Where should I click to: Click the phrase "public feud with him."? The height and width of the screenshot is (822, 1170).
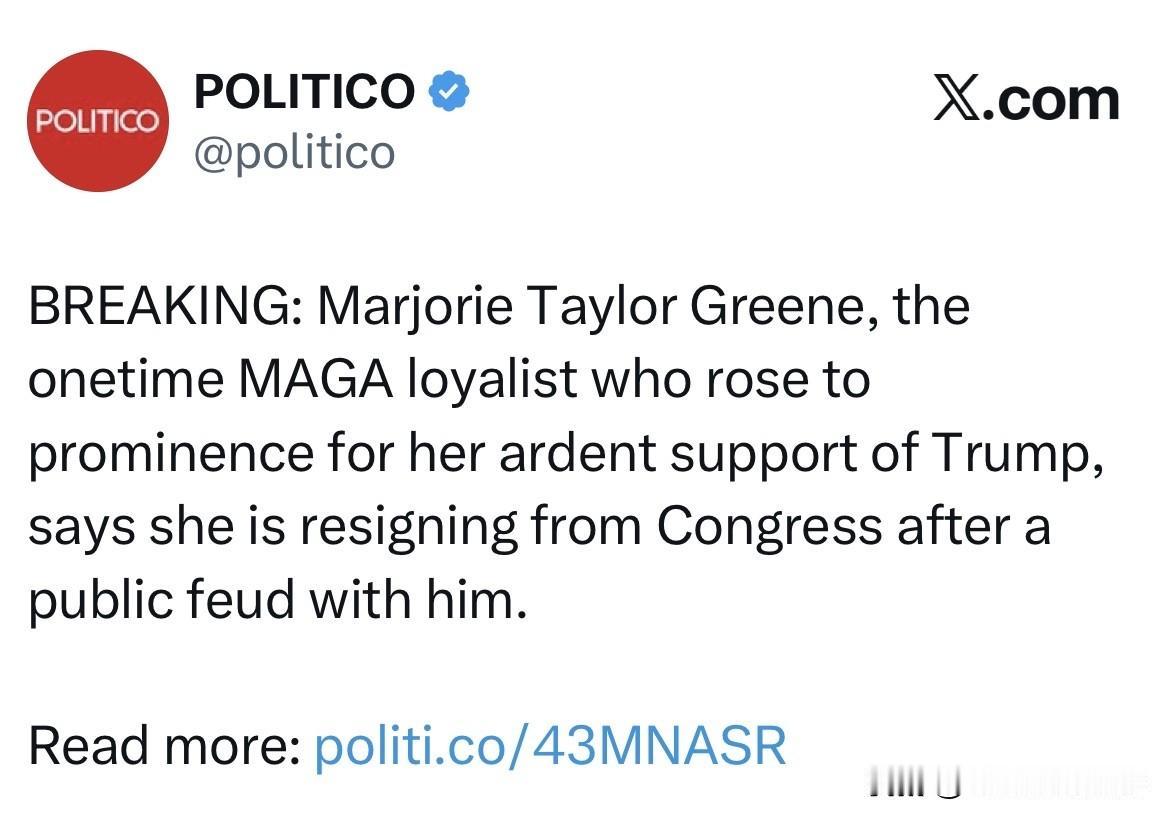click(277, 600)
